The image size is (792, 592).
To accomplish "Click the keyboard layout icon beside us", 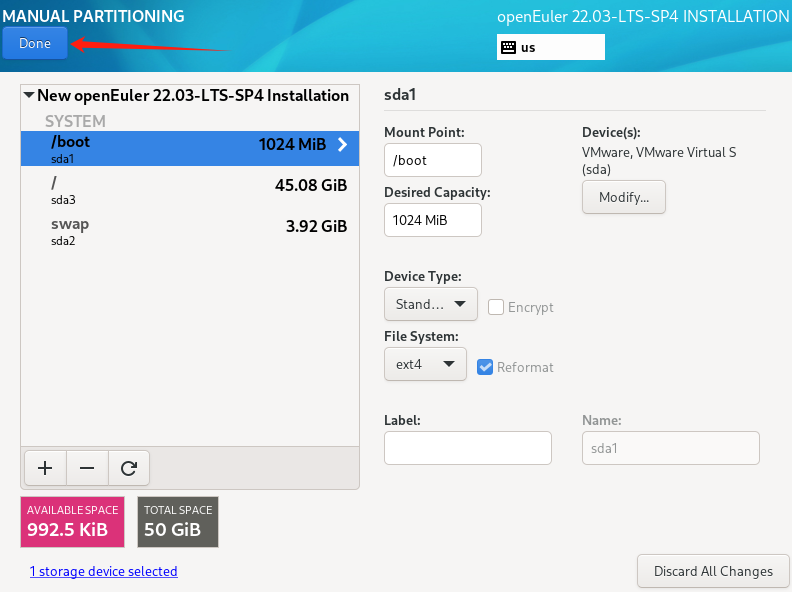I will click(508, 47).
